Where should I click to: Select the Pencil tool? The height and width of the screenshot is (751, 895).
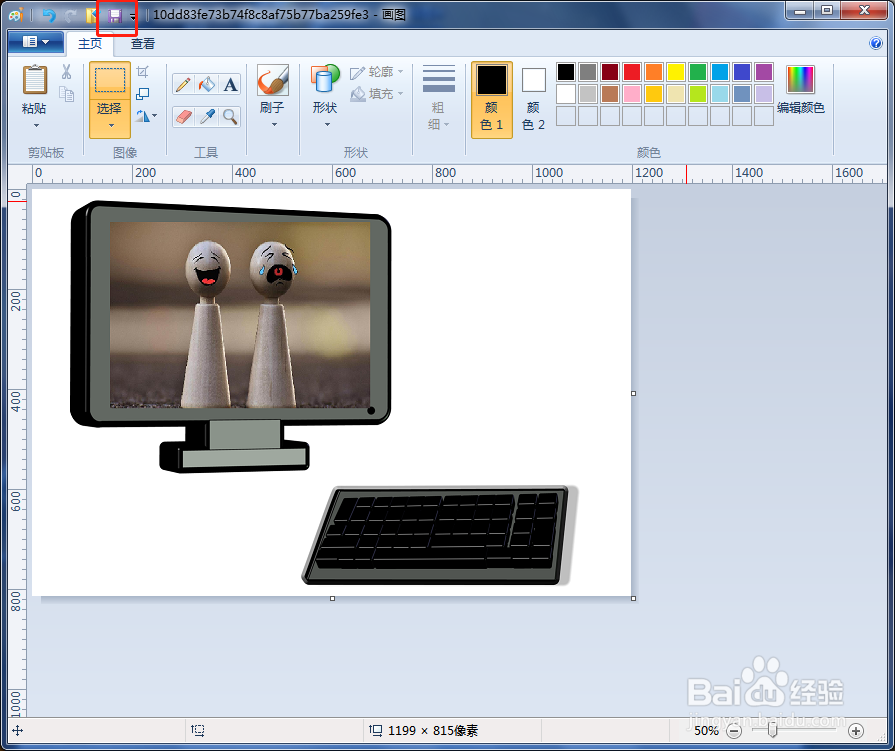pos(183,84)
